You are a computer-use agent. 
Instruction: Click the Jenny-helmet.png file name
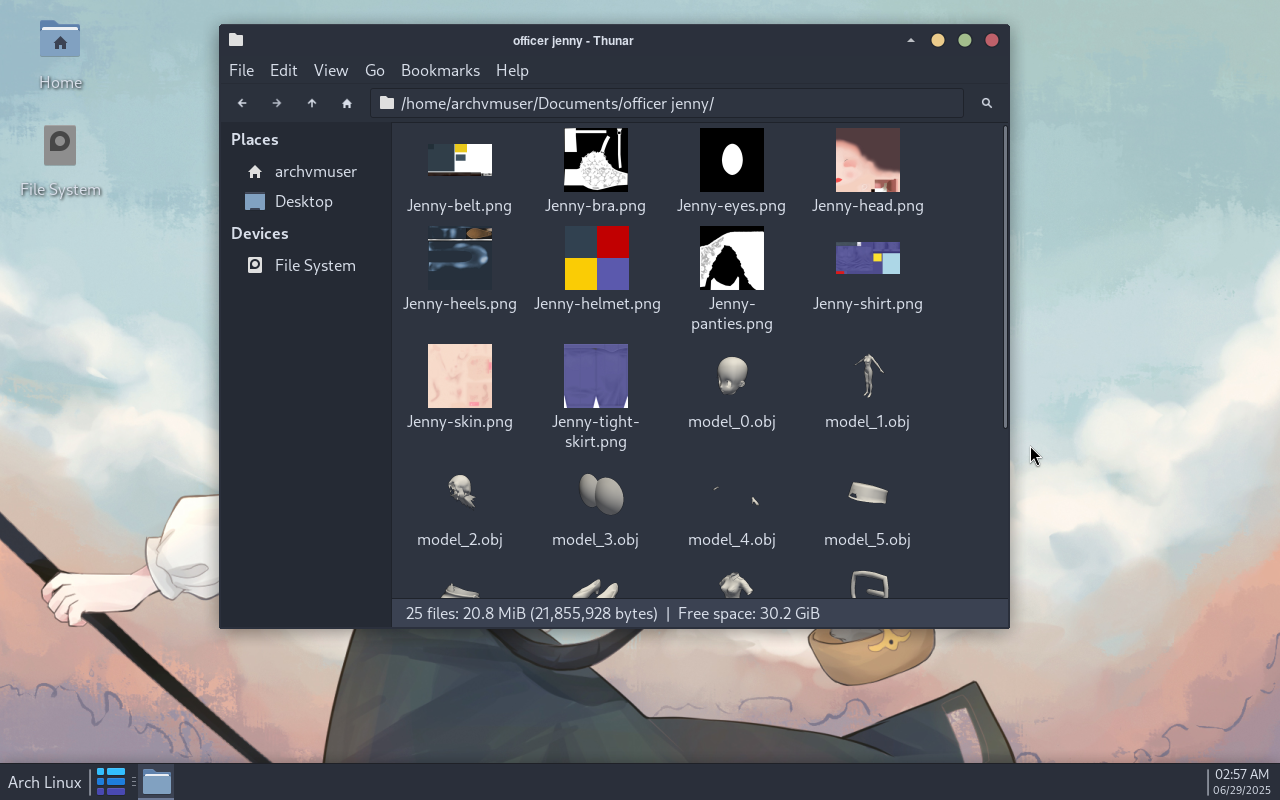tap(597, 303)
